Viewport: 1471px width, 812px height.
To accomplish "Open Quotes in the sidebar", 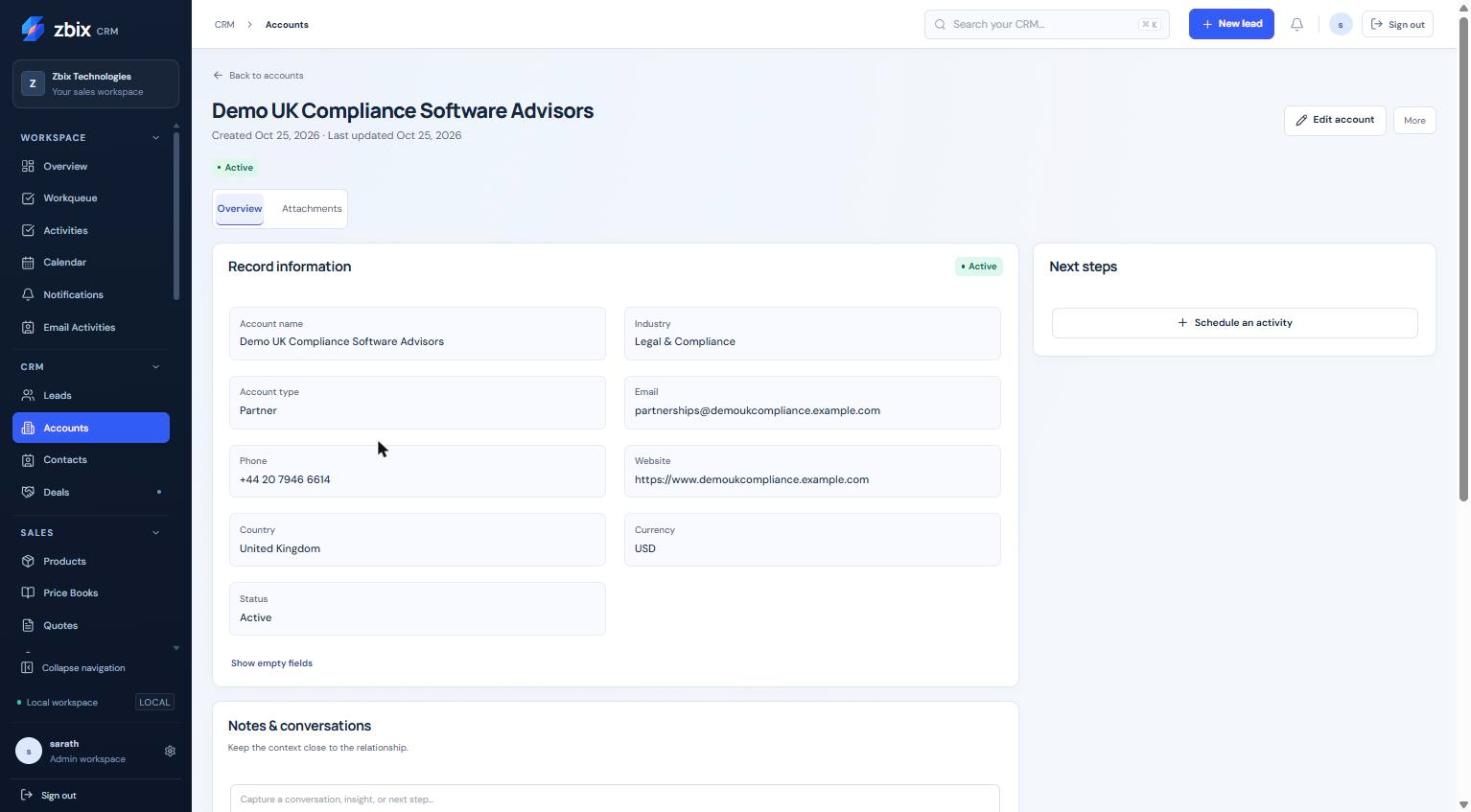I will click(x=91, y=625).
